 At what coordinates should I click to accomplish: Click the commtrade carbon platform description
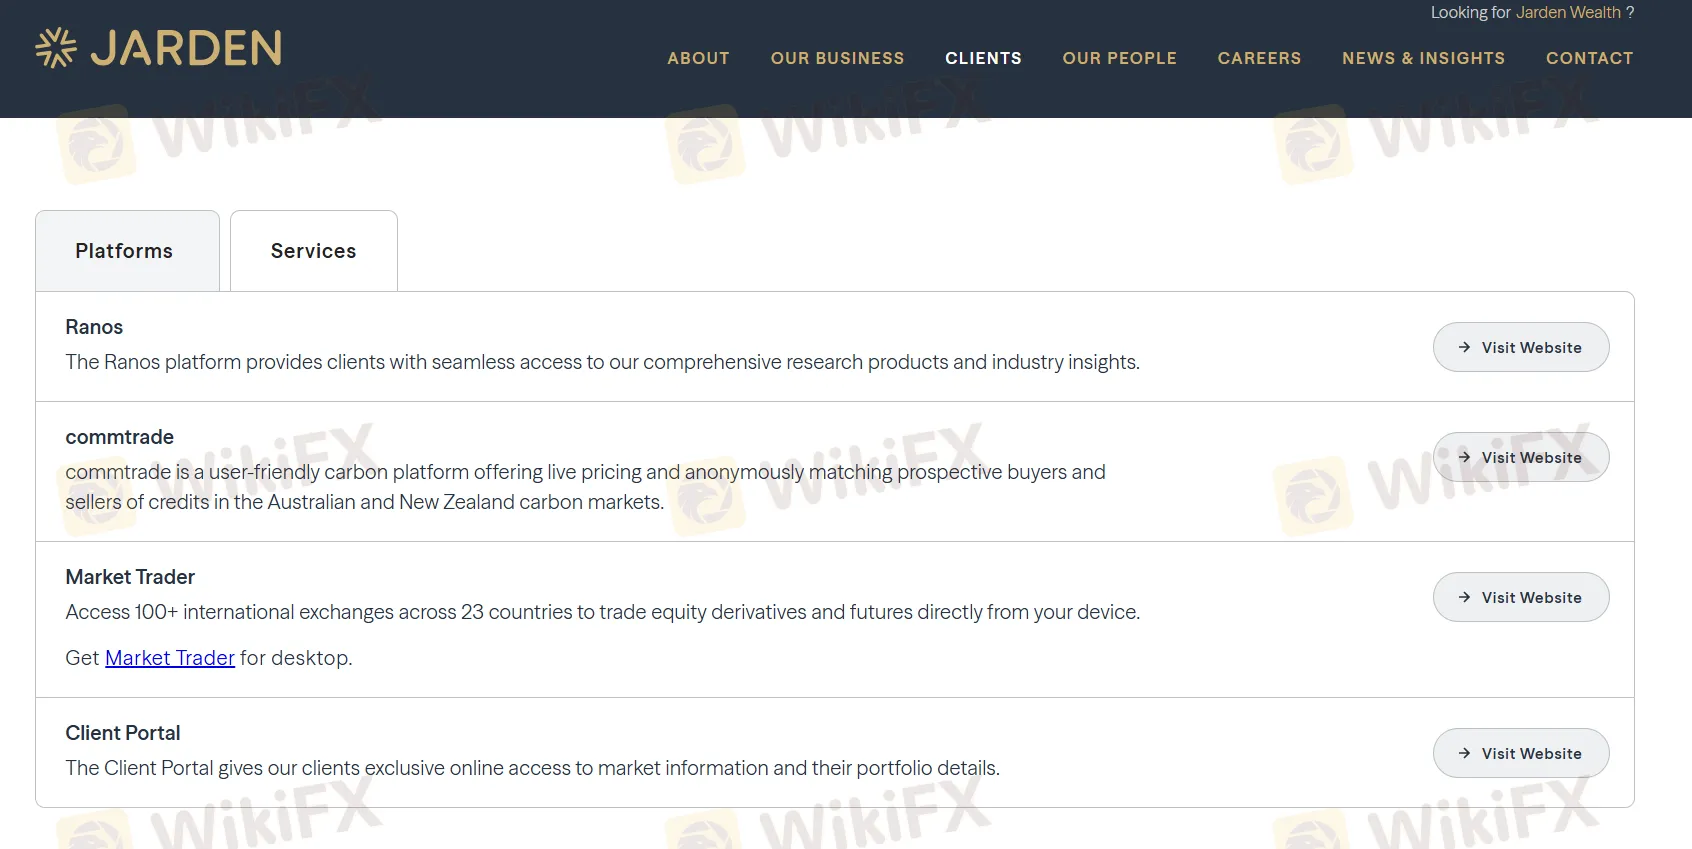coord(585,487)
